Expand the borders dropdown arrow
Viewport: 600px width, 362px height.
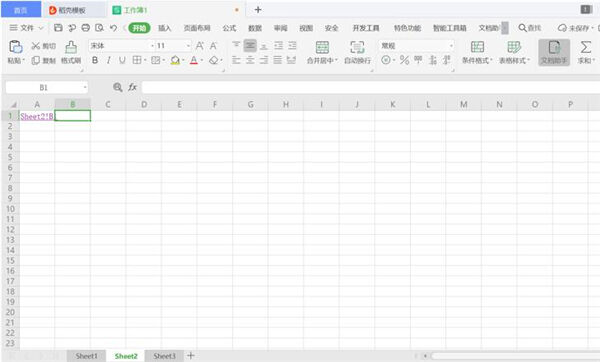145,60
